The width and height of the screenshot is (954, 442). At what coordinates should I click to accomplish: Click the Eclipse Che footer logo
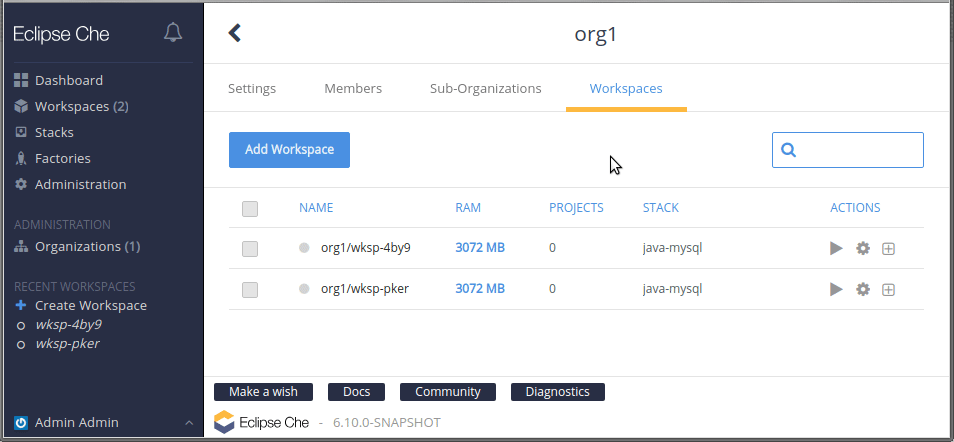tap(262, 423)
